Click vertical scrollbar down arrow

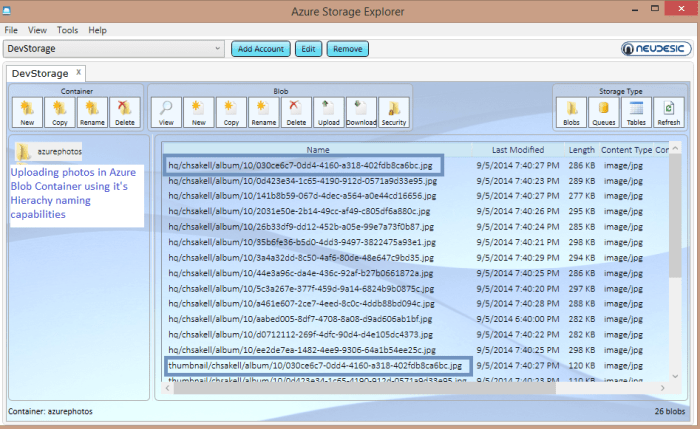click(x=675, y=376)
